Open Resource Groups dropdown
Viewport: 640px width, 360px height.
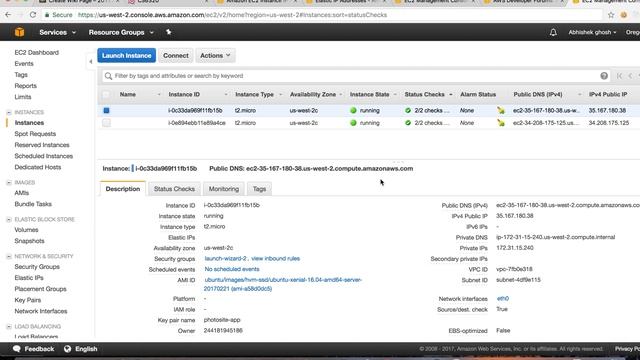pyautogui.click(x=121, y=32)
